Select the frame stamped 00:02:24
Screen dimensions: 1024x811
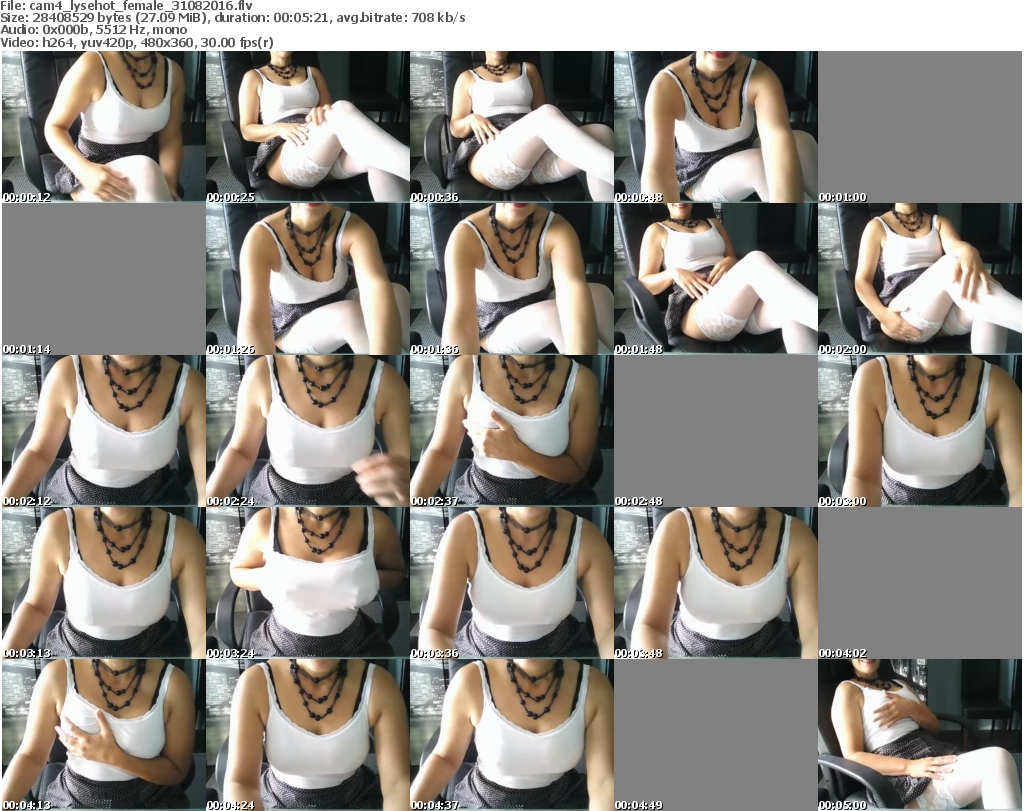308,431
